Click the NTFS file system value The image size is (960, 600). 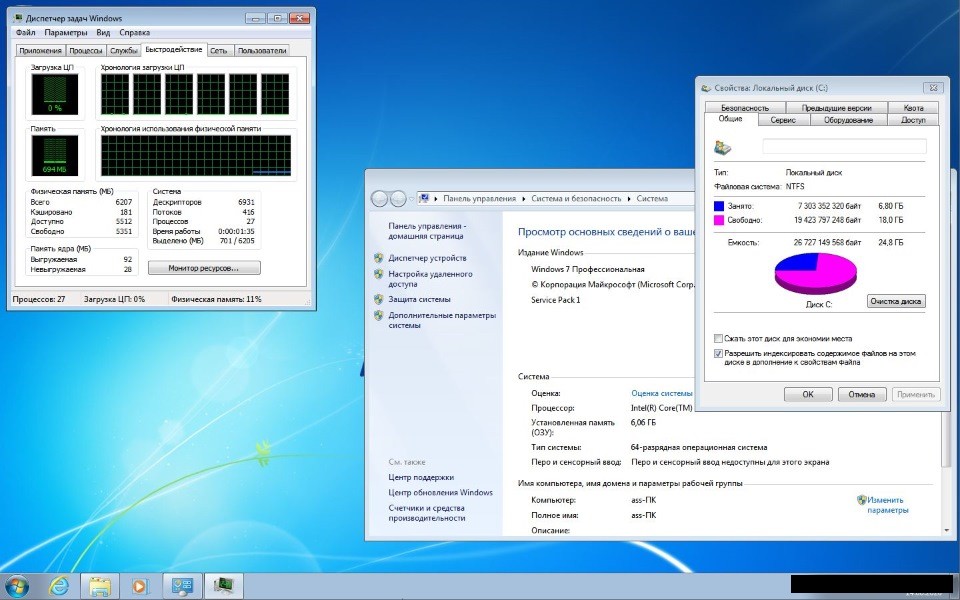pos(795,186)
